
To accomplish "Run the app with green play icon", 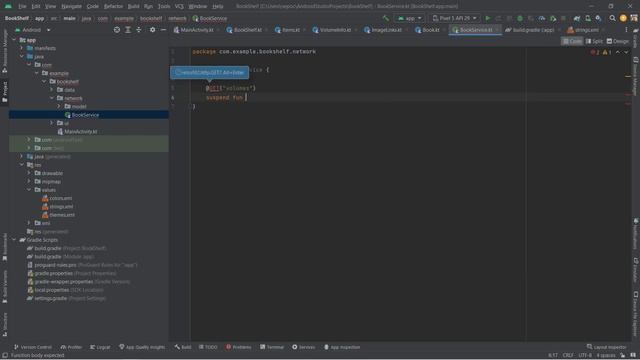I will click(x=487, y=18).
